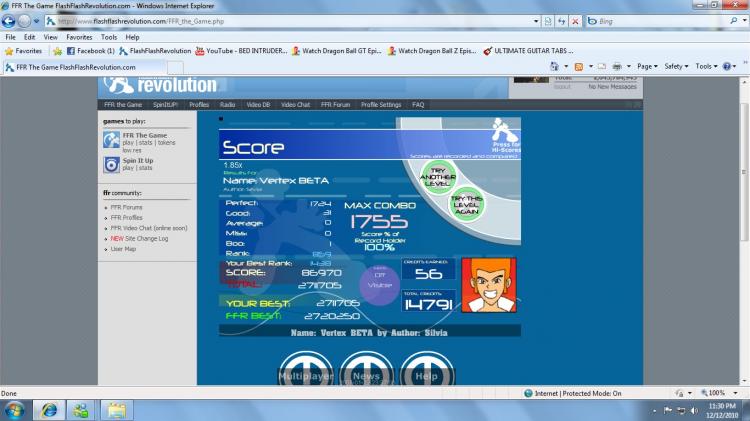Click the Multiplayer round button
The image size is (750, 421).
pos(306,369)
